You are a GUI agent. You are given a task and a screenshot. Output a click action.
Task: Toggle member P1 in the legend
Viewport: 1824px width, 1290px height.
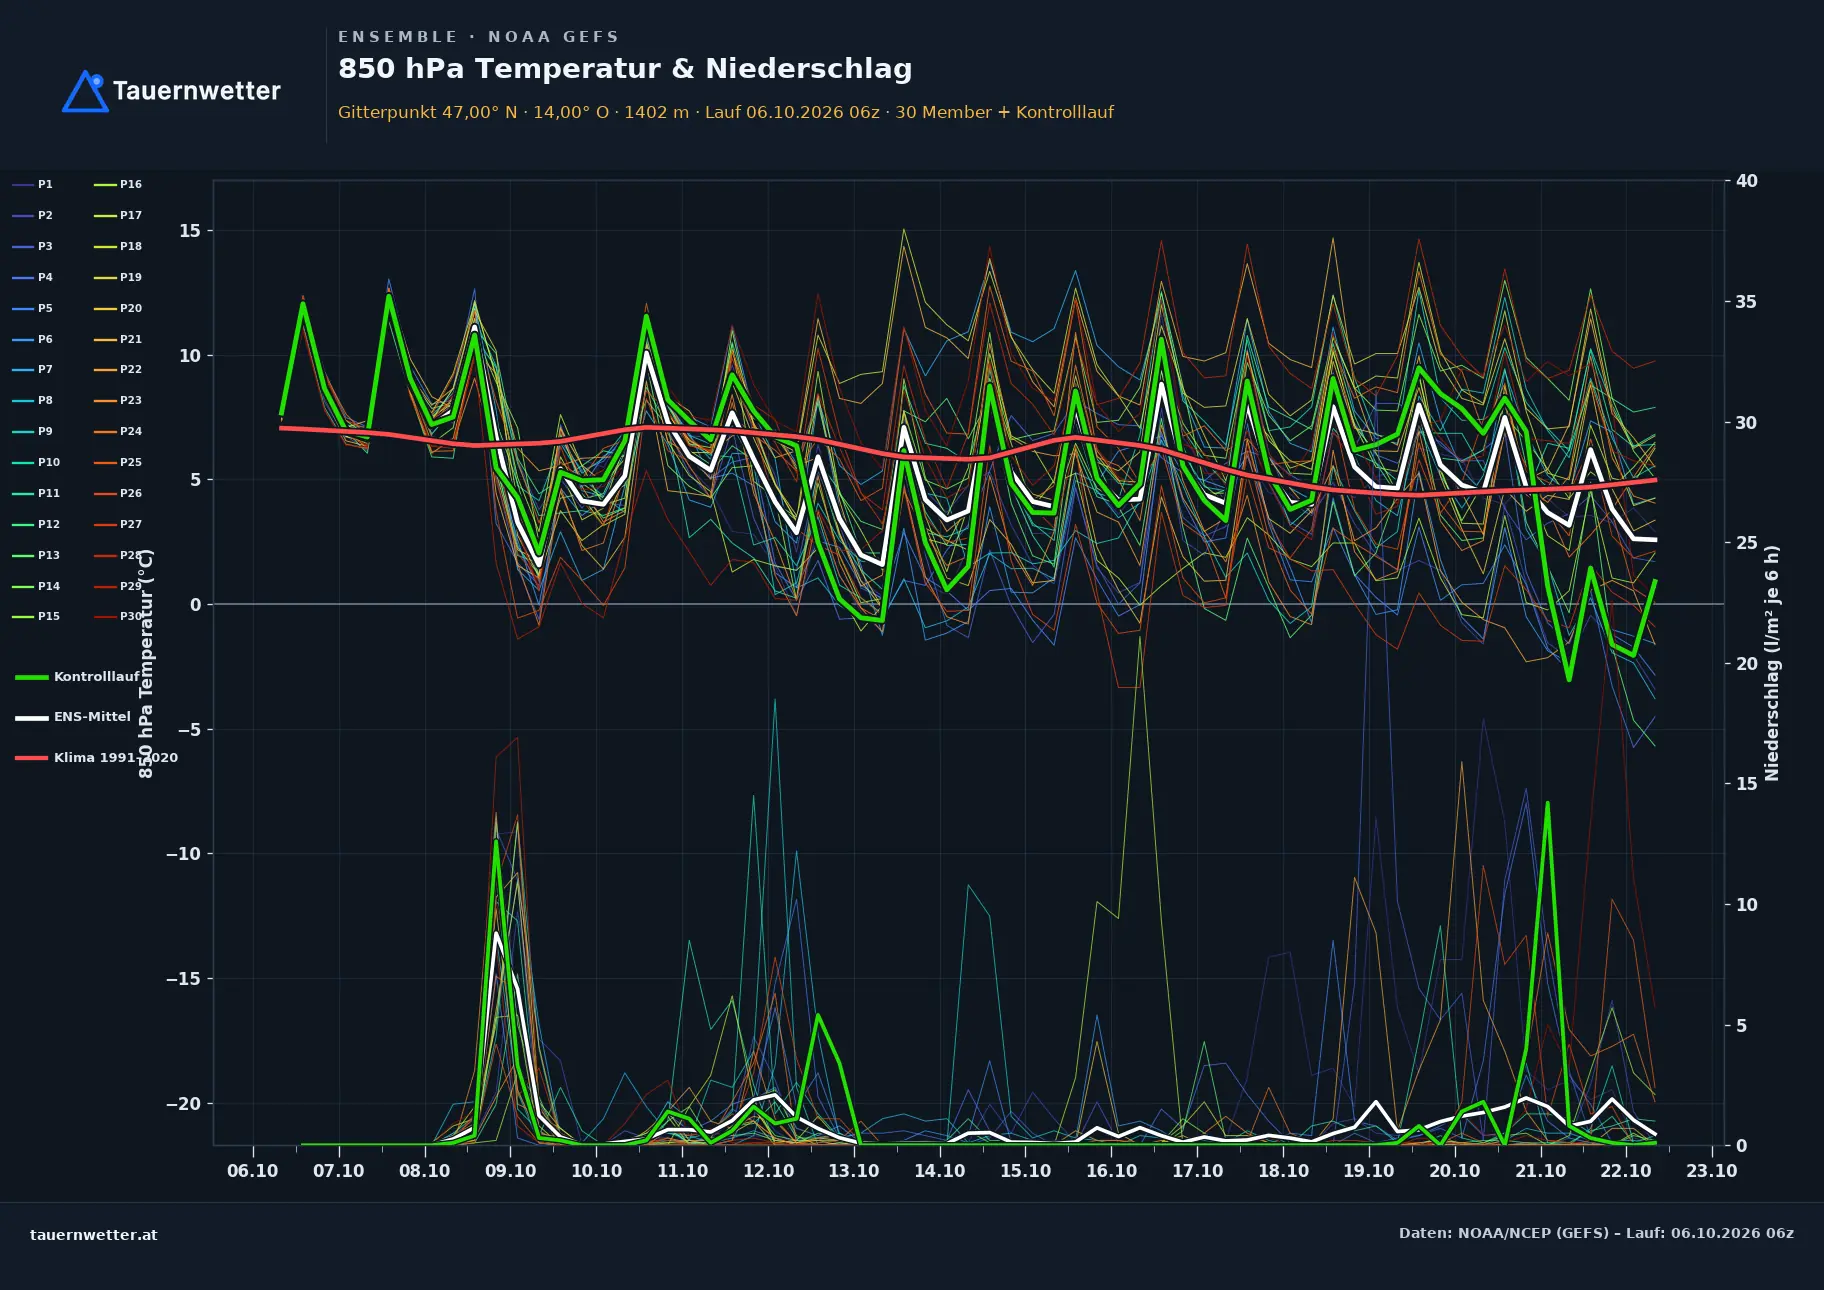pyautogui.click(x=32, y=184)
